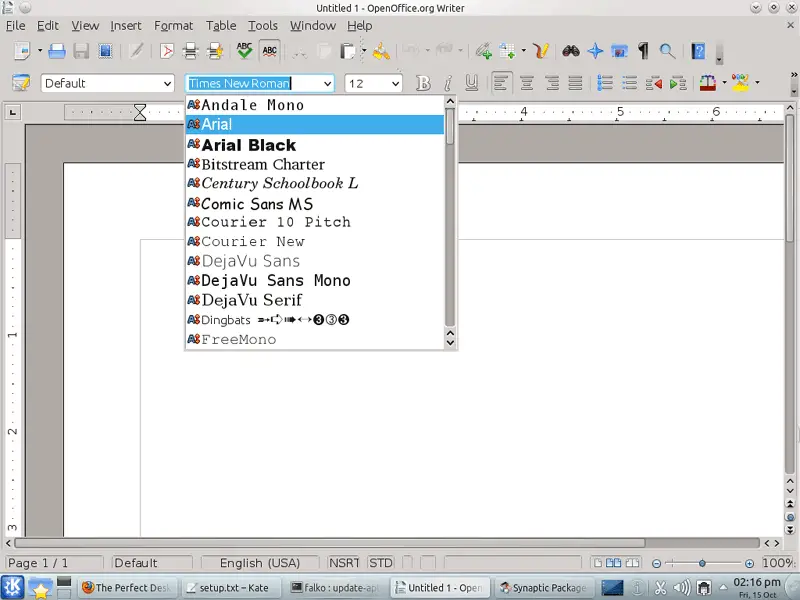
Task: Show Draw Functions icon
Action: point(541,51)
